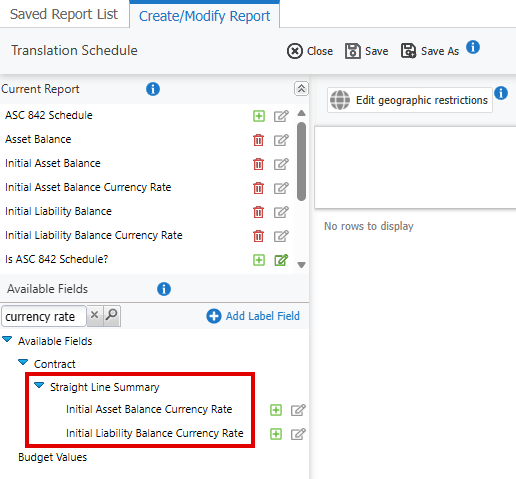Open info icon beside geographic restrictions
This screenshot has width=516, height=479.
click(x=501, y=93)
